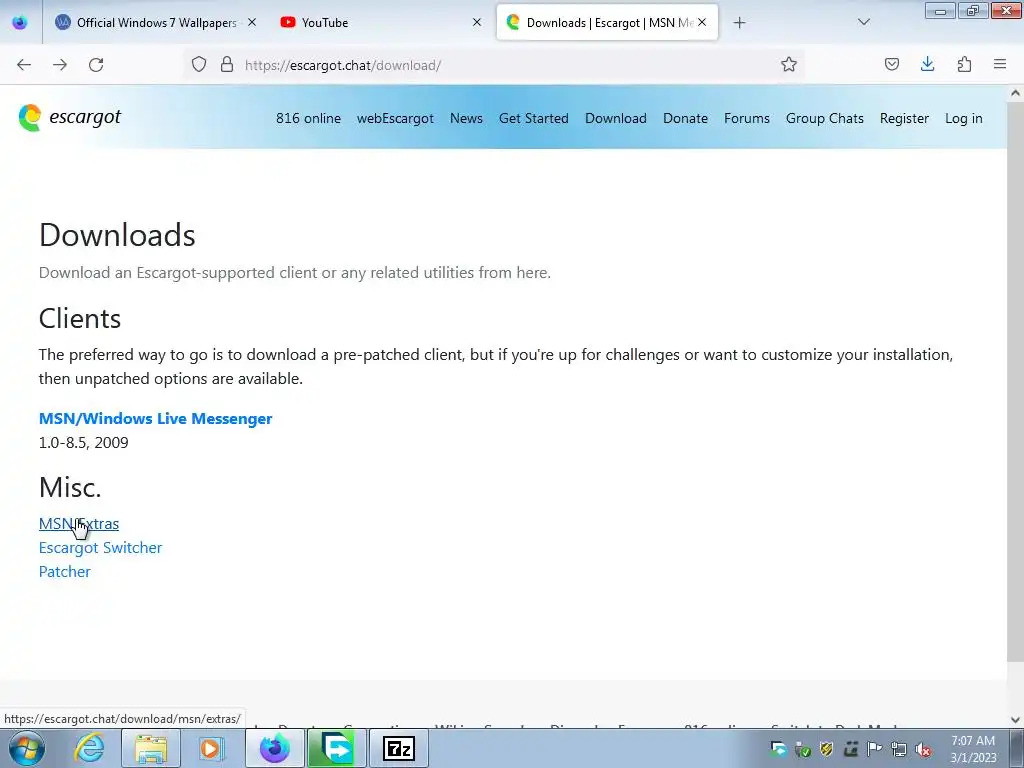The height and width of the screenshot is (768, 1024).
Task: Open Windows Media Player from taskbar
Action: [211, 748]
